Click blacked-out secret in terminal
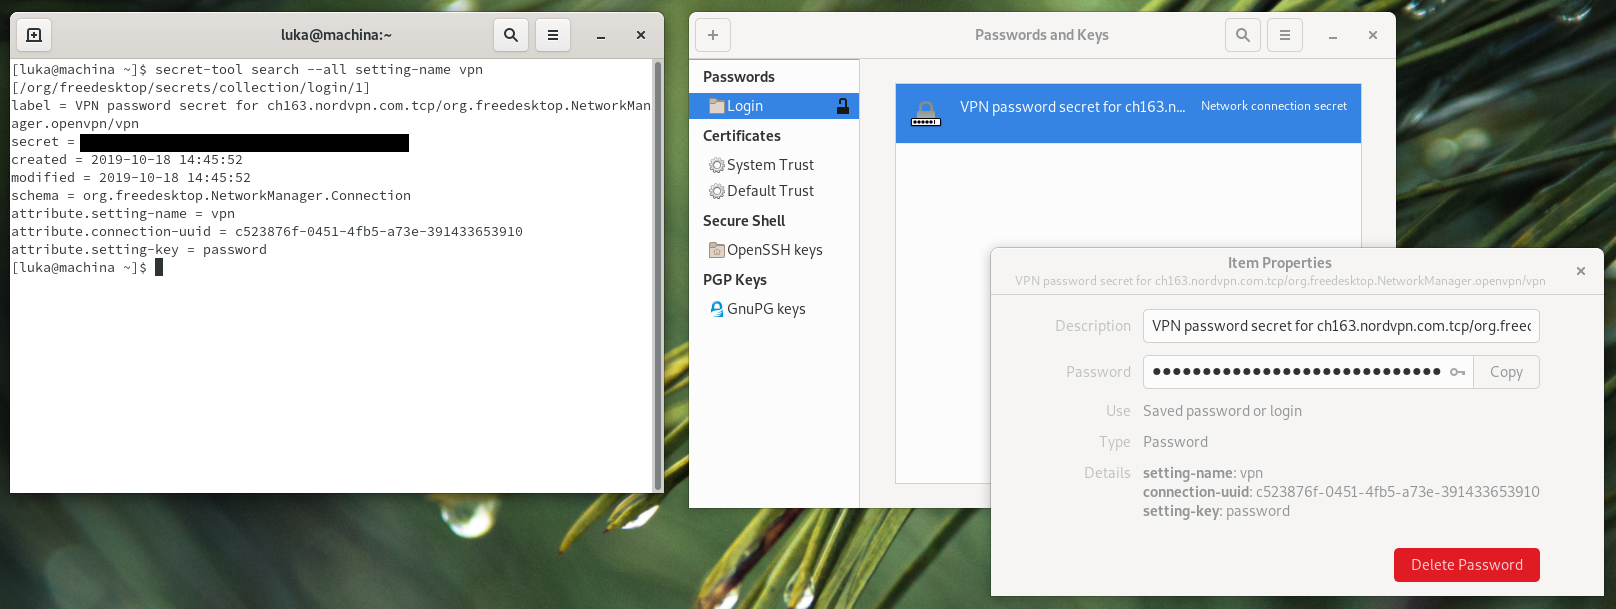The image size is (1616, 609). click(244, 143)
